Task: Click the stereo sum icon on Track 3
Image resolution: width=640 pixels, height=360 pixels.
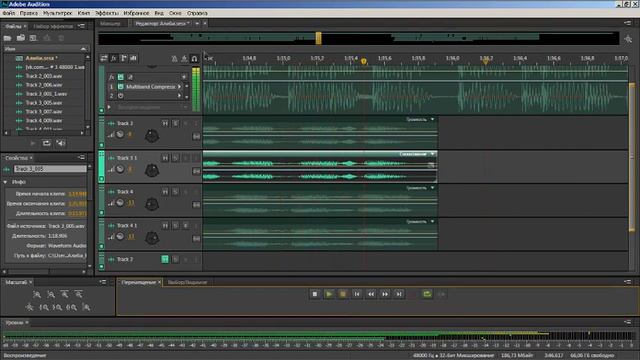Action: tap(196, 137)
